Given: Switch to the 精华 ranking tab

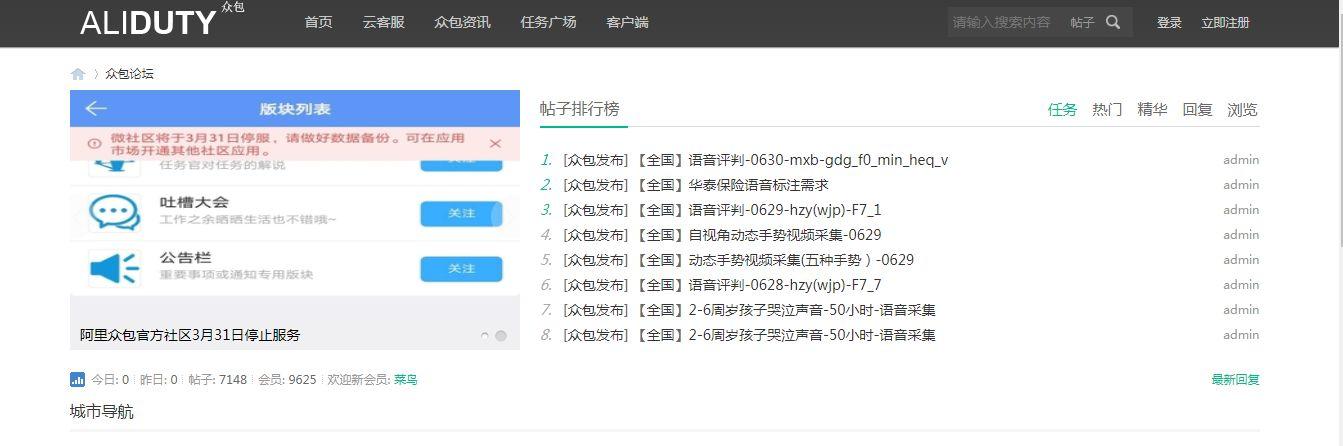Looking at the screenshot, I should (1152, 110).
